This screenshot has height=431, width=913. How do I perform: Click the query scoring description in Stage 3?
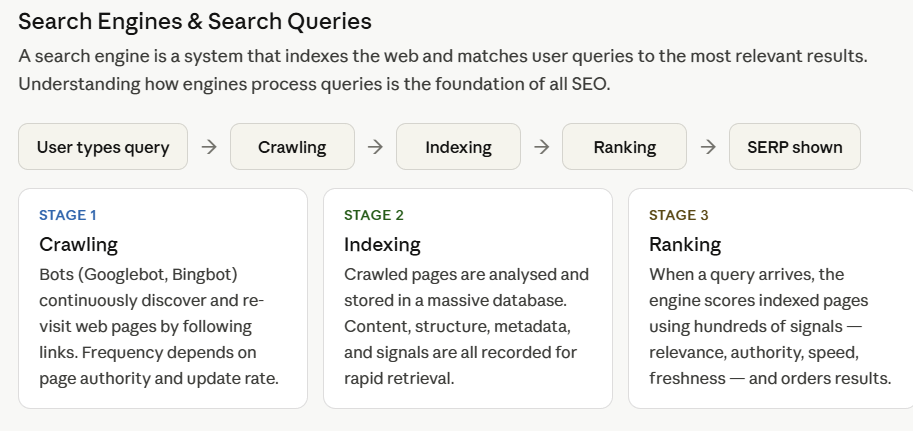point(768,325)
